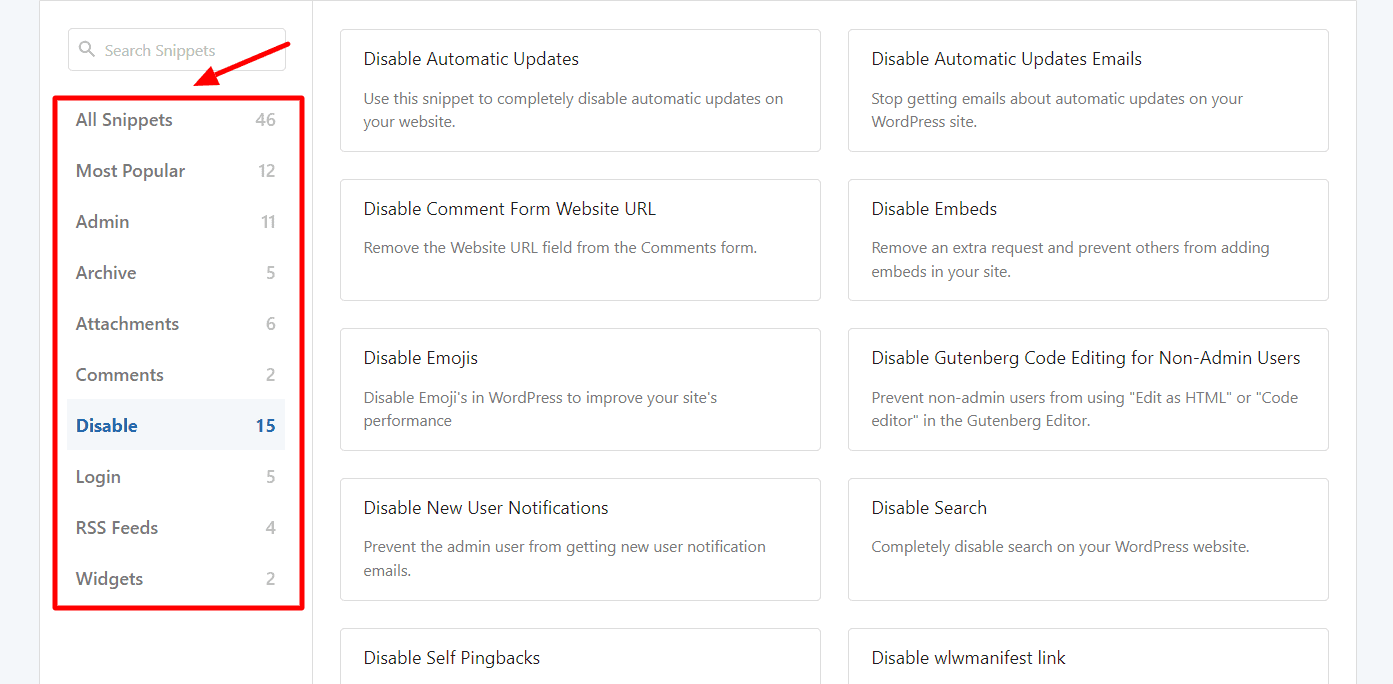View the Login snippets category
The height and width of the screenshot is (684, 1393).
98,477
